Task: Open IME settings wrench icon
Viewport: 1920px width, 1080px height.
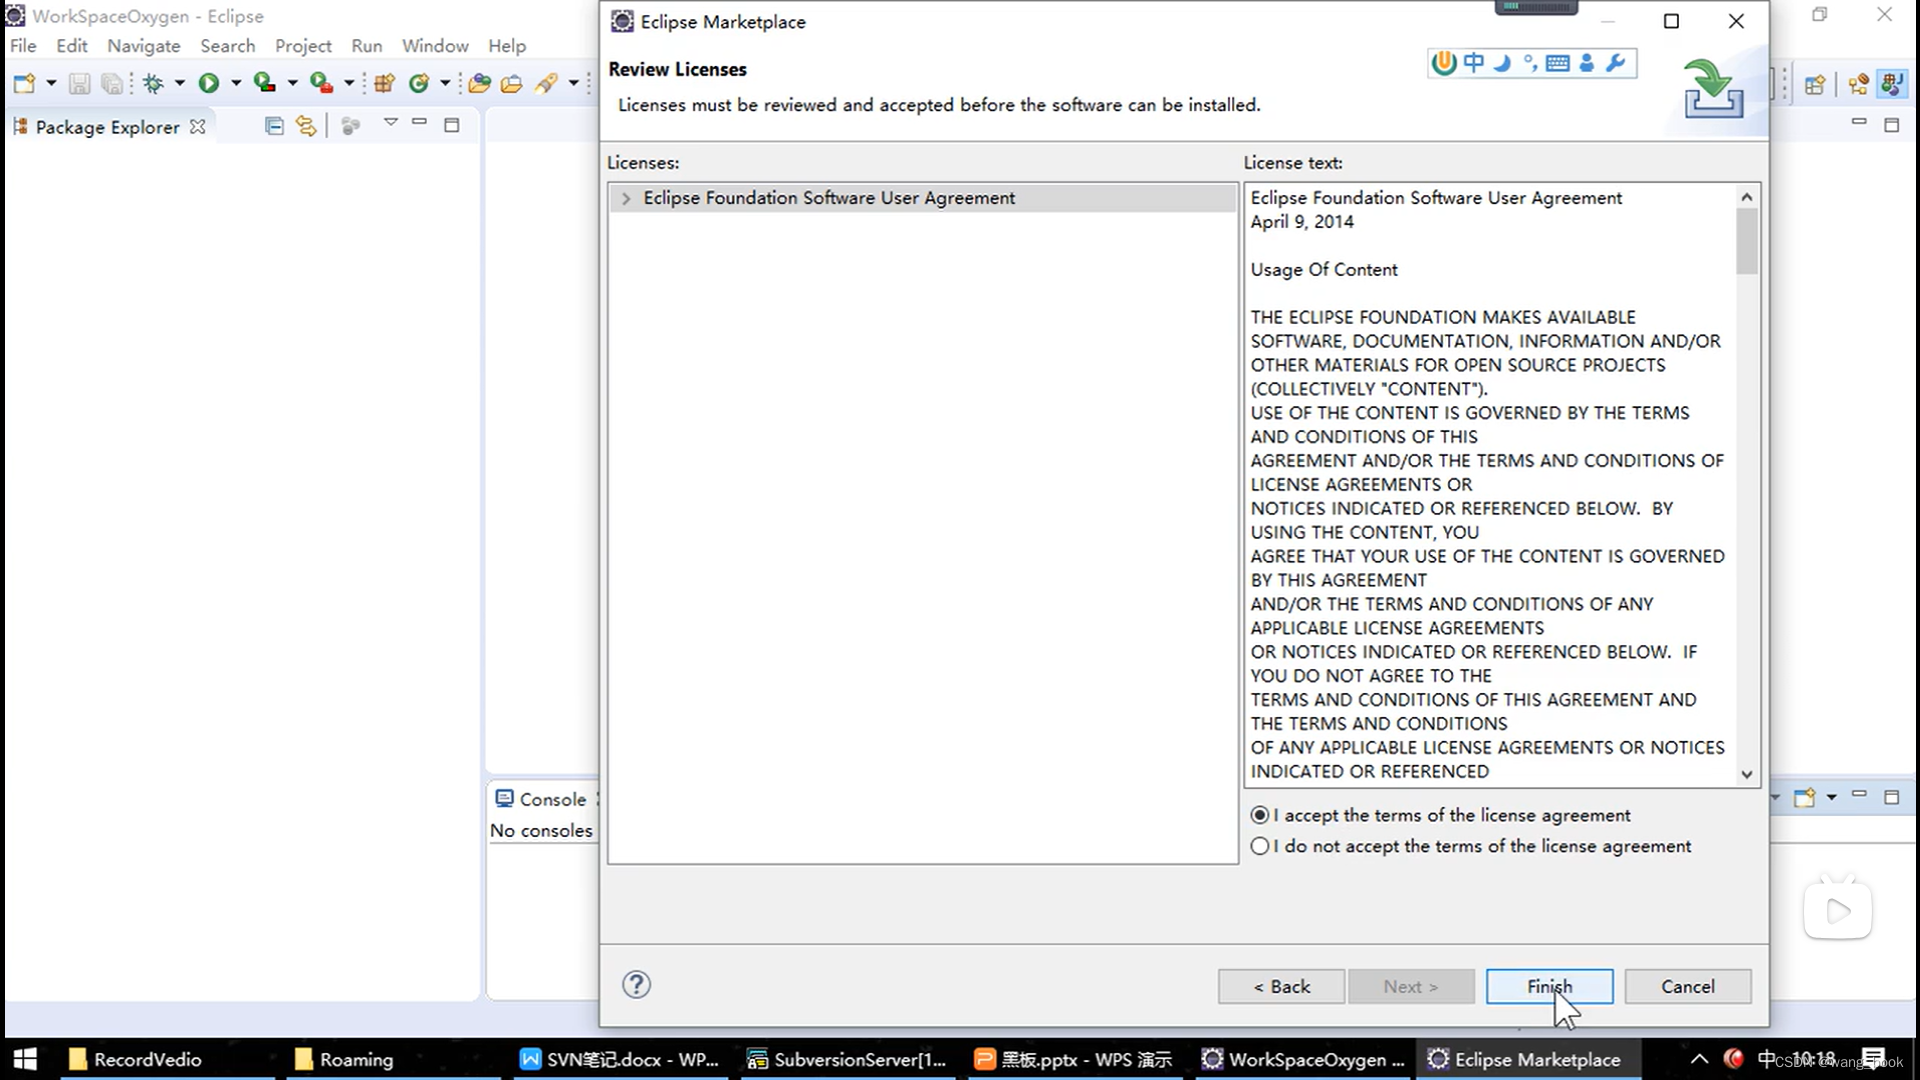Action: [x=1615, y=63]
